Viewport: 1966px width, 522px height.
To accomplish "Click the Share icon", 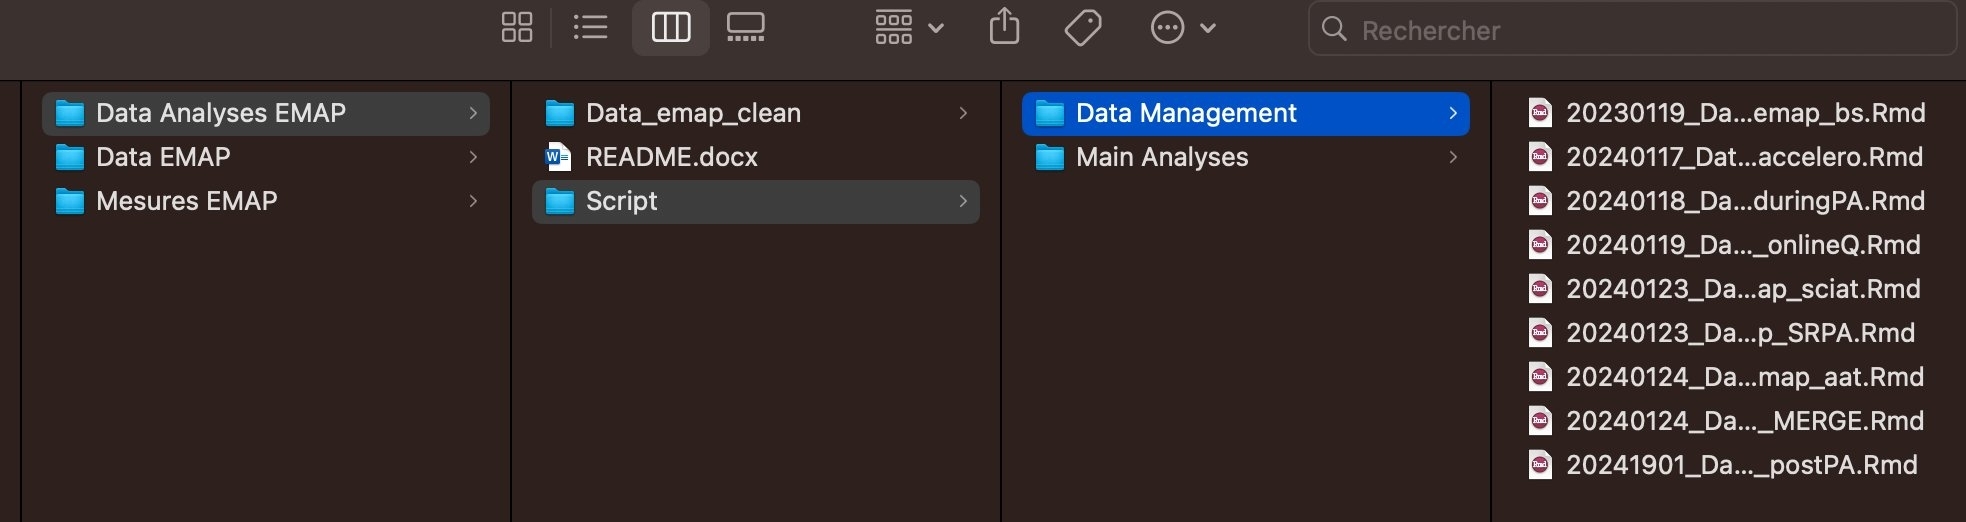I will 1004,28.
